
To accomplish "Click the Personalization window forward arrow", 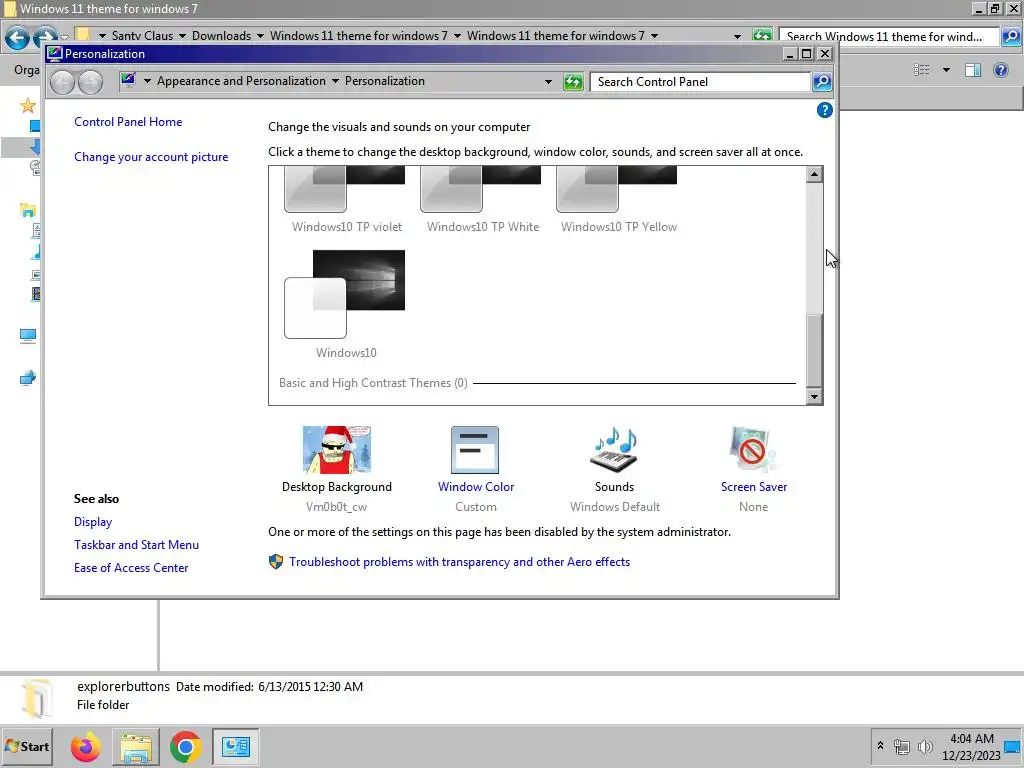I will (90, 82).
